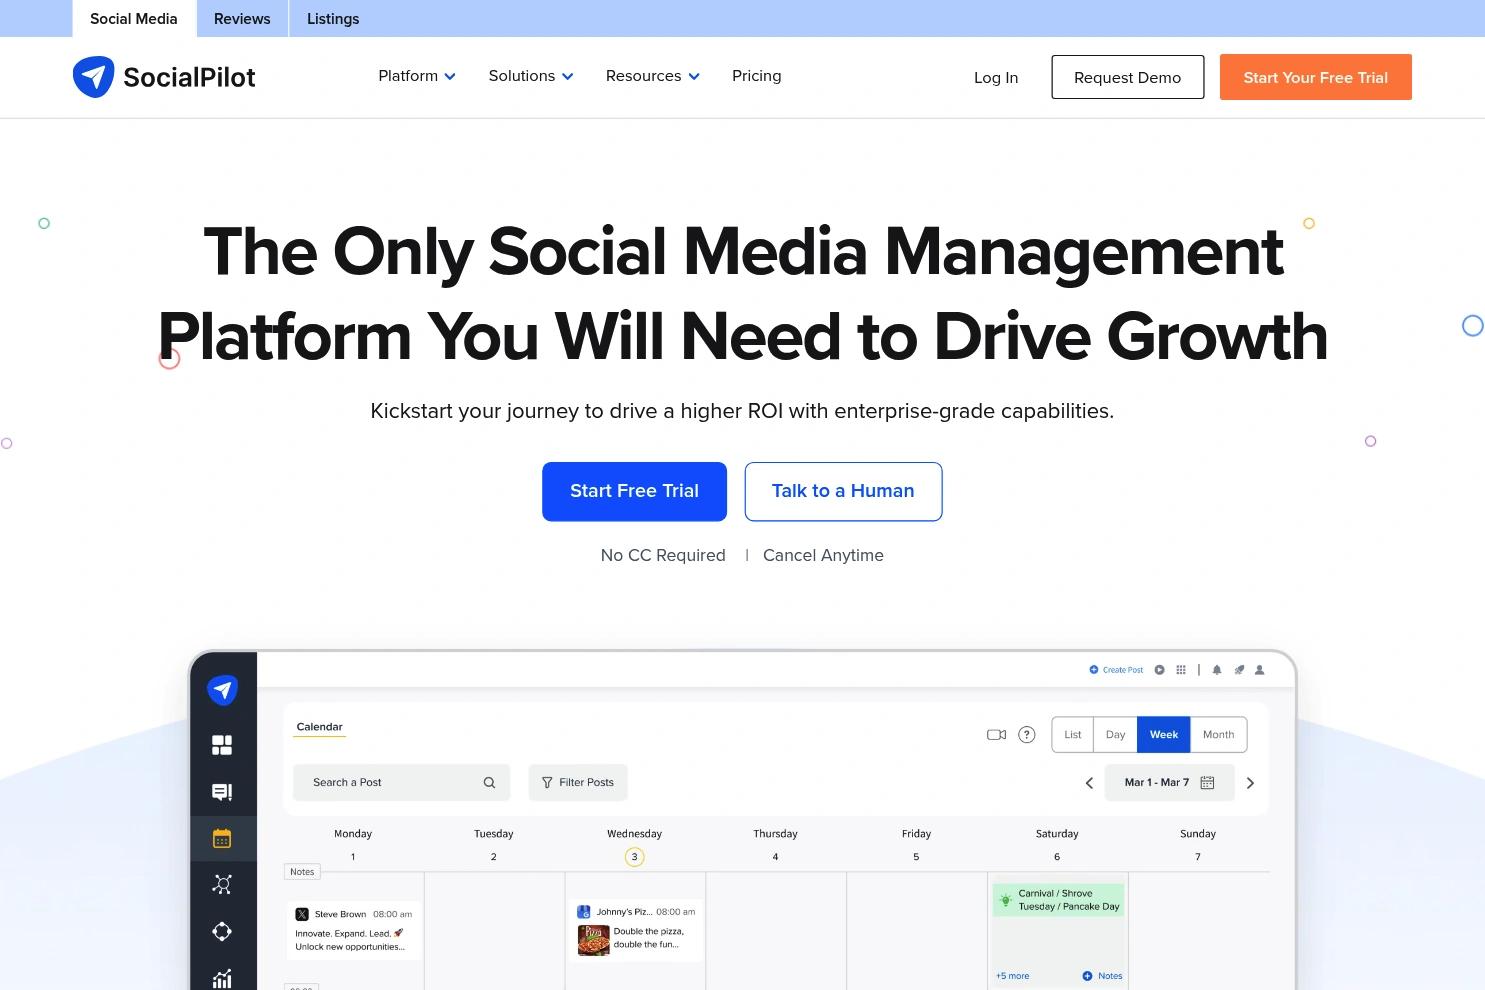The height and width of the screenshot is (990, 1485).
Task: Click the 'Cancel Anytime' text
Action: coord(823,555)
